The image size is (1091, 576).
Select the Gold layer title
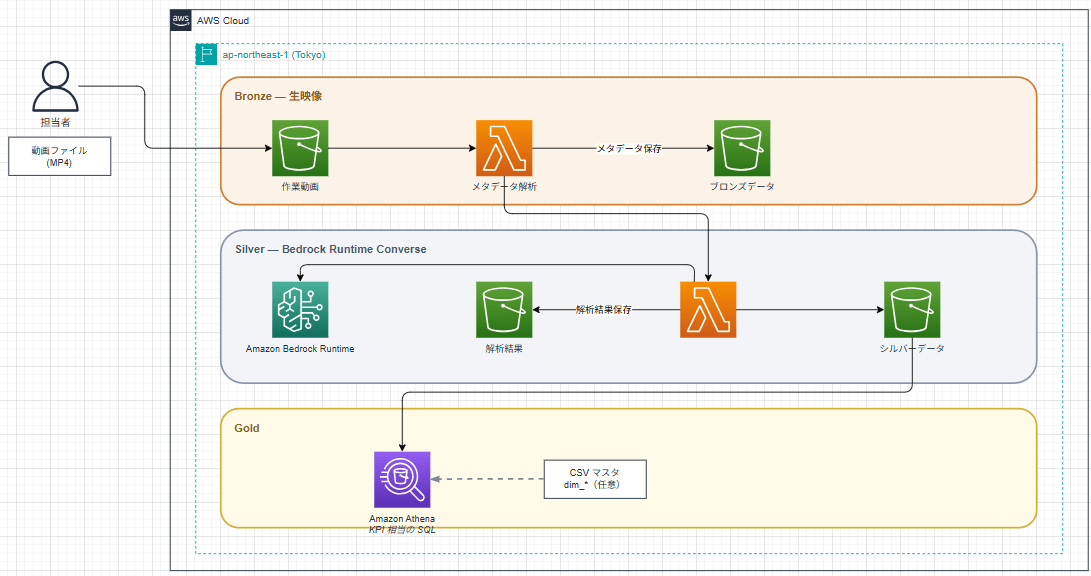point(247,428)
